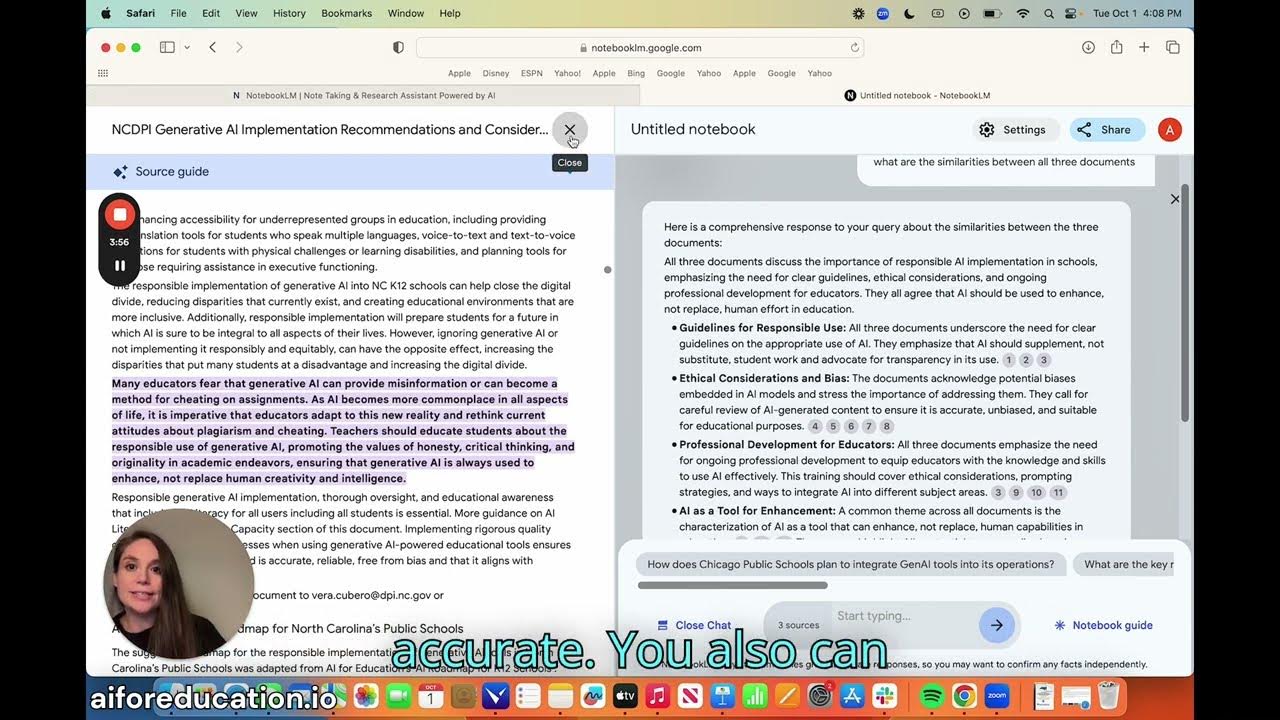
Task: Close the NCDPI source document panel
Action: (x=570, y=129)
